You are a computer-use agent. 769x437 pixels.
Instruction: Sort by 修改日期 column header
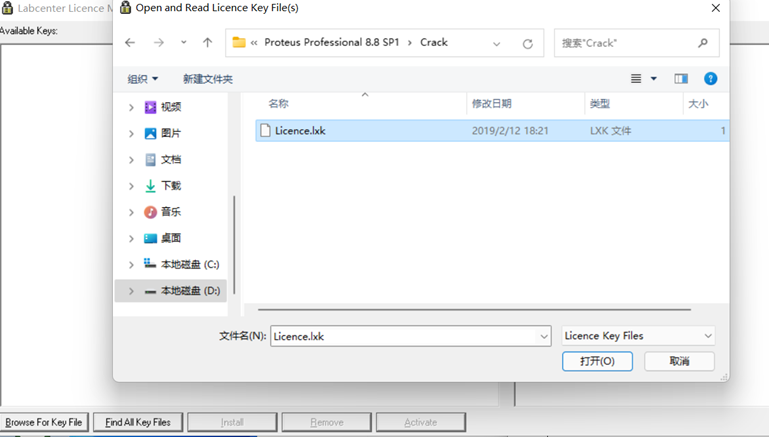[x=491, y=103]
